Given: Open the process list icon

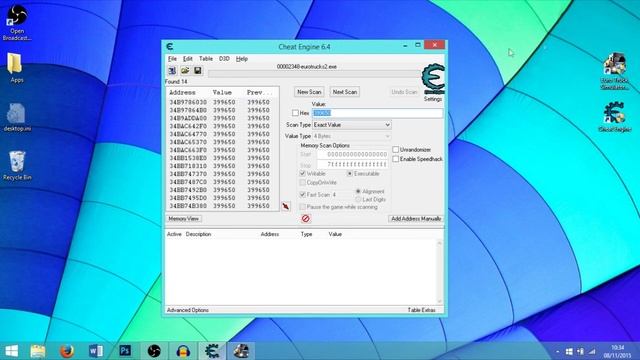Looking at the screenshot, I should point(172,71).
